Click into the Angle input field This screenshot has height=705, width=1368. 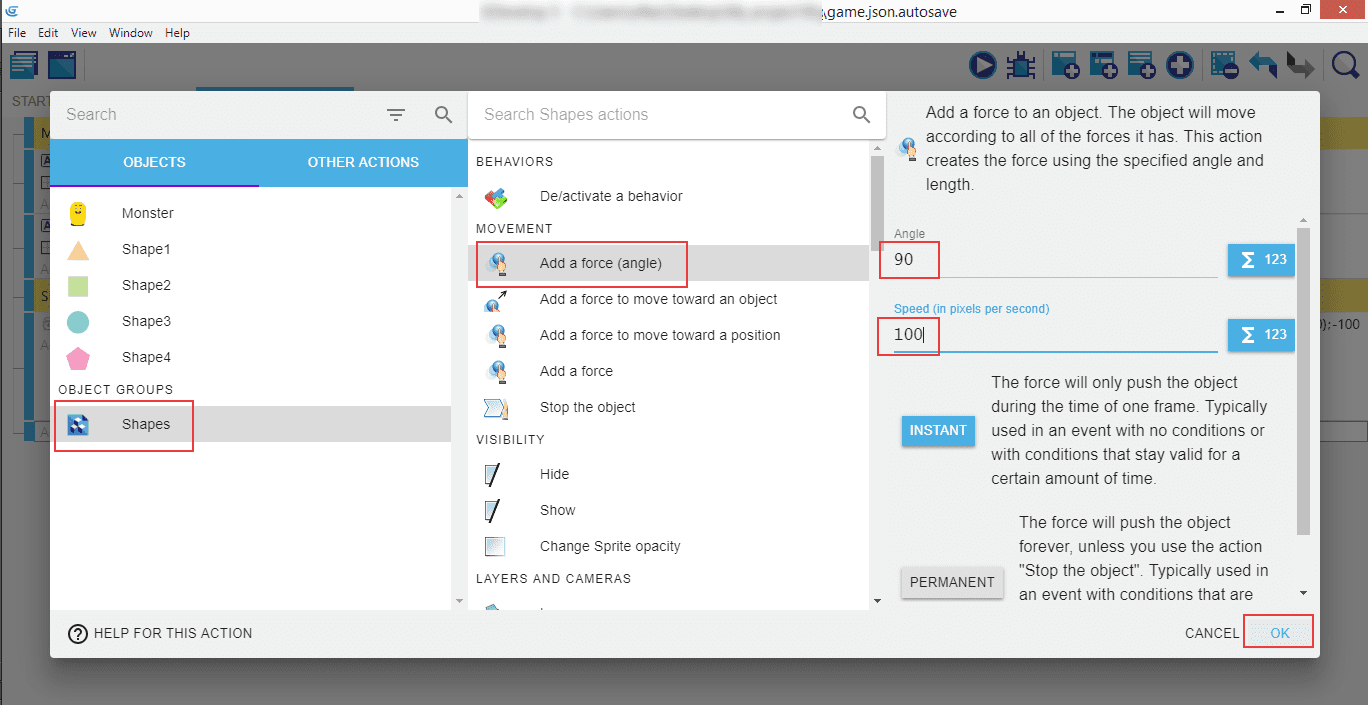point(1050,260)
